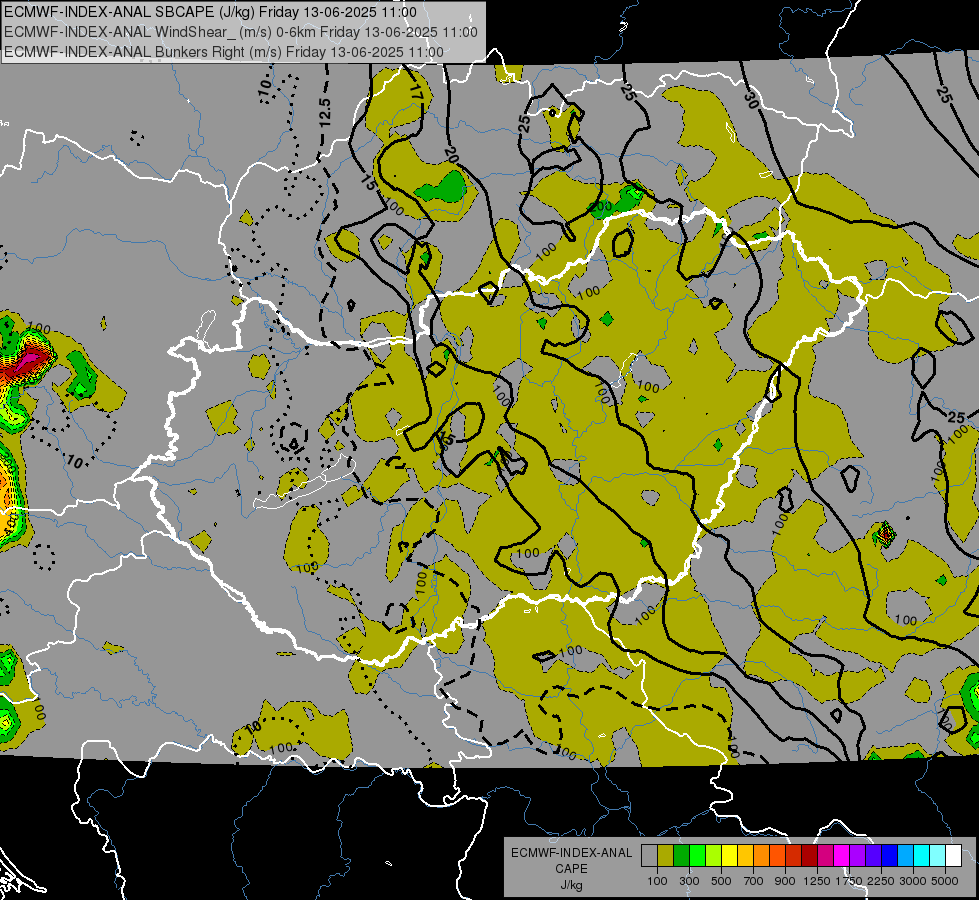This screenshot has height=900, width=979.
Task: Click the 3000 value on legend scale
Action: point(913,881)
